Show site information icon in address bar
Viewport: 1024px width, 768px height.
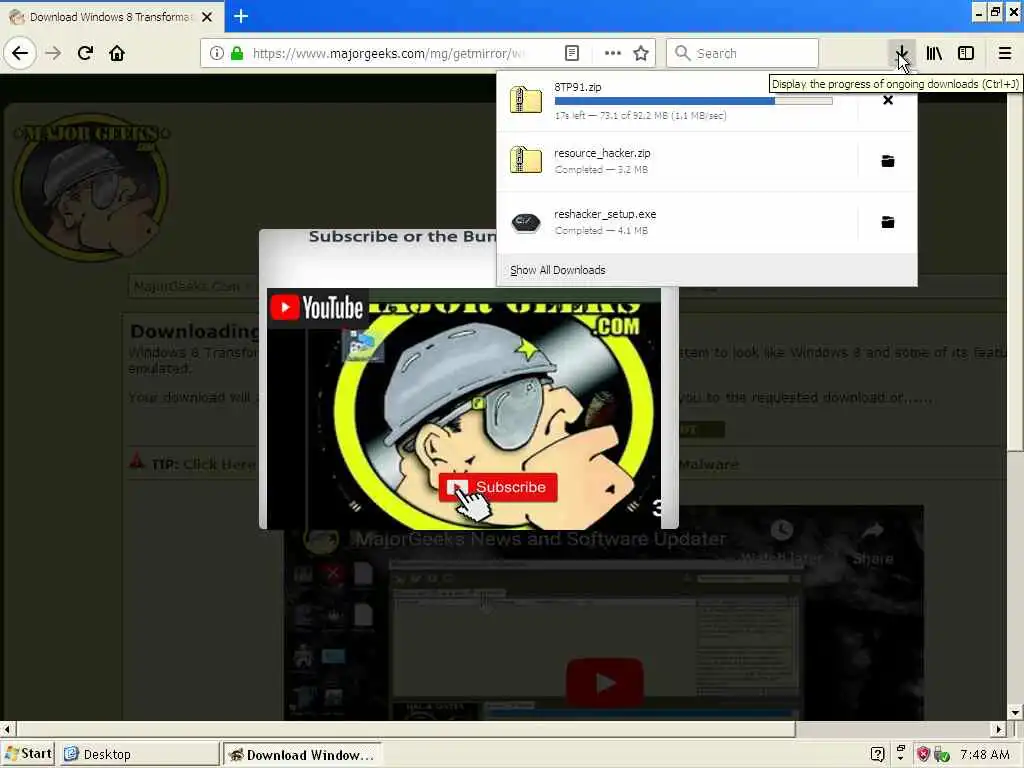[216, 53]
